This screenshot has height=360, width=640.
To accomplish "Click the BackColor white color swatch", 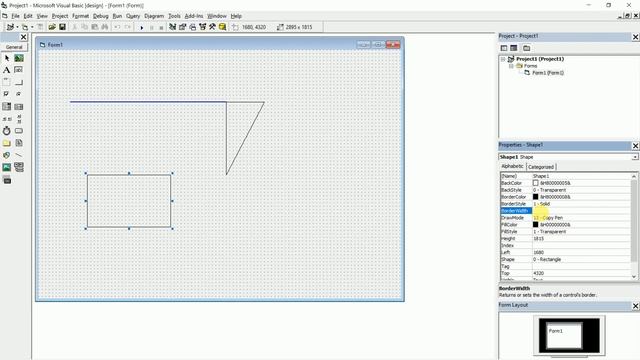I will 536,183.
